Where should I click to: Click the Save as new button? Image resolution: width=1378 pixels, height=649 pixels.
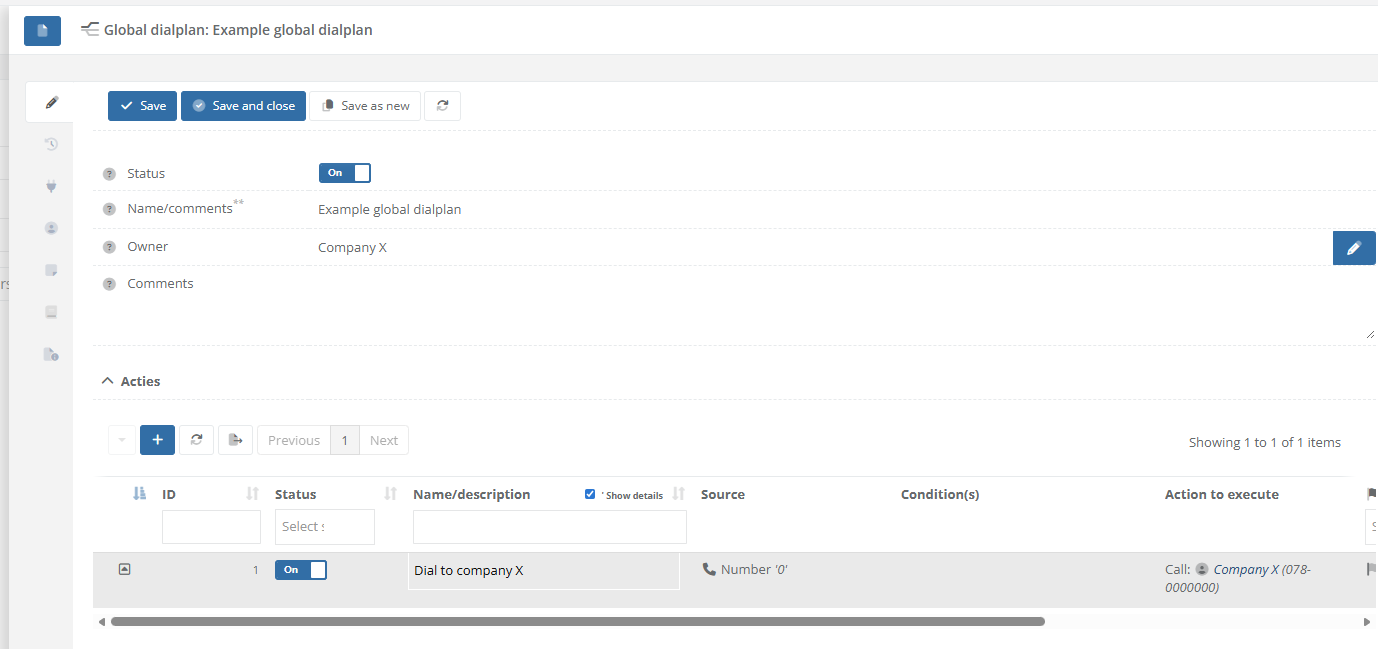pos(365,106)
